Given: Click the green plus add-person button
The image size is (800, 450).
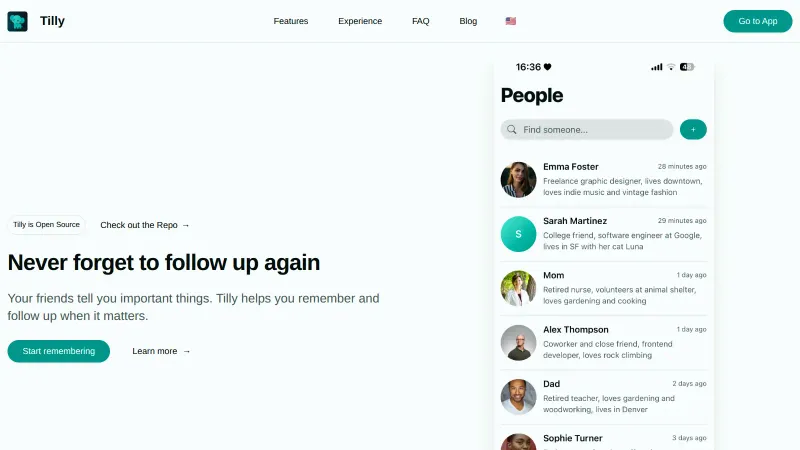Looking at the screenshot, I should tap(693, 130).
